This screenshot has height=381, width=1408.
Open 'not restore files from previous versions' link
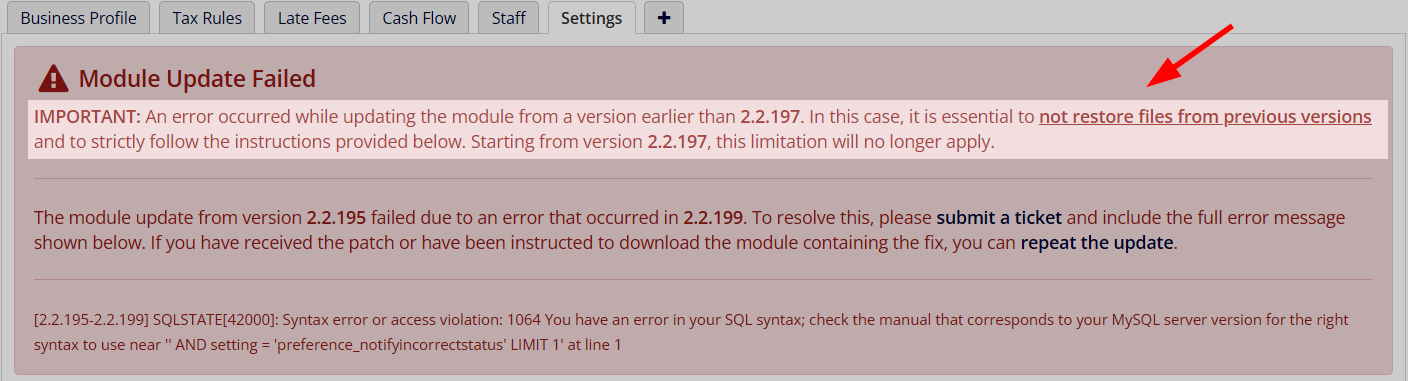click(x=1205, y=117)
